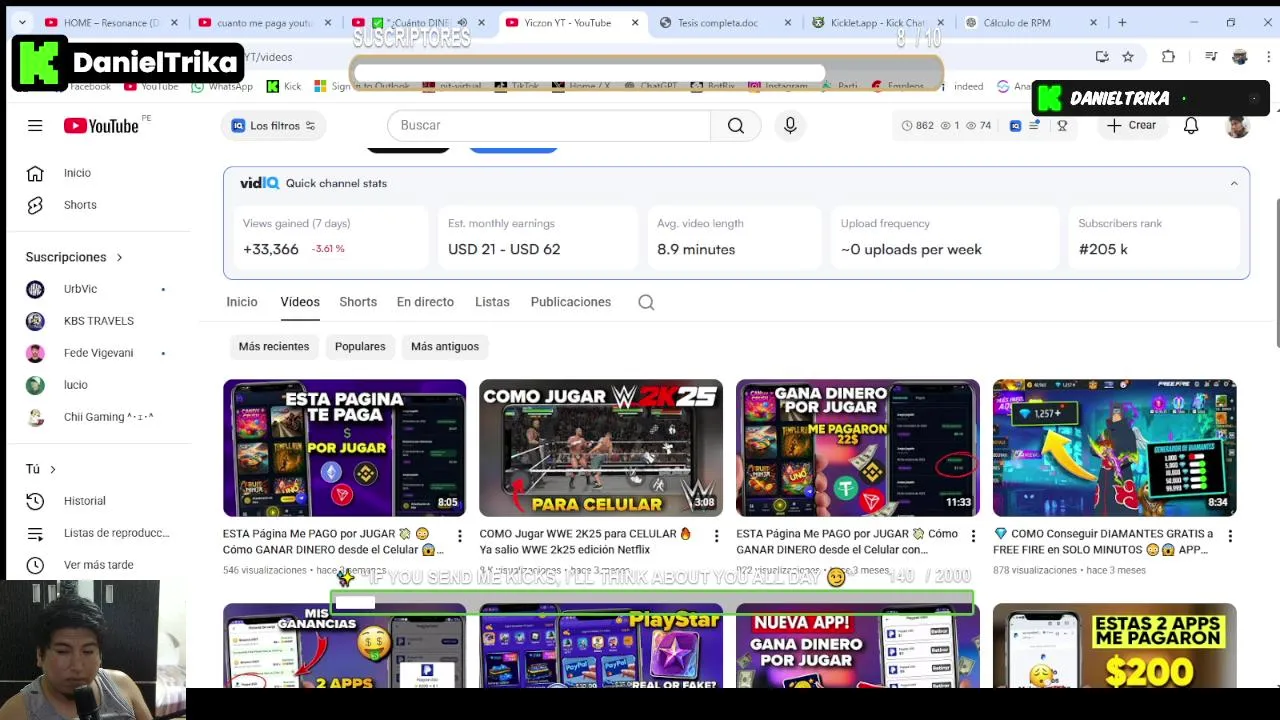
Task: Open the Listas channel tab
Action: (492, 302)
